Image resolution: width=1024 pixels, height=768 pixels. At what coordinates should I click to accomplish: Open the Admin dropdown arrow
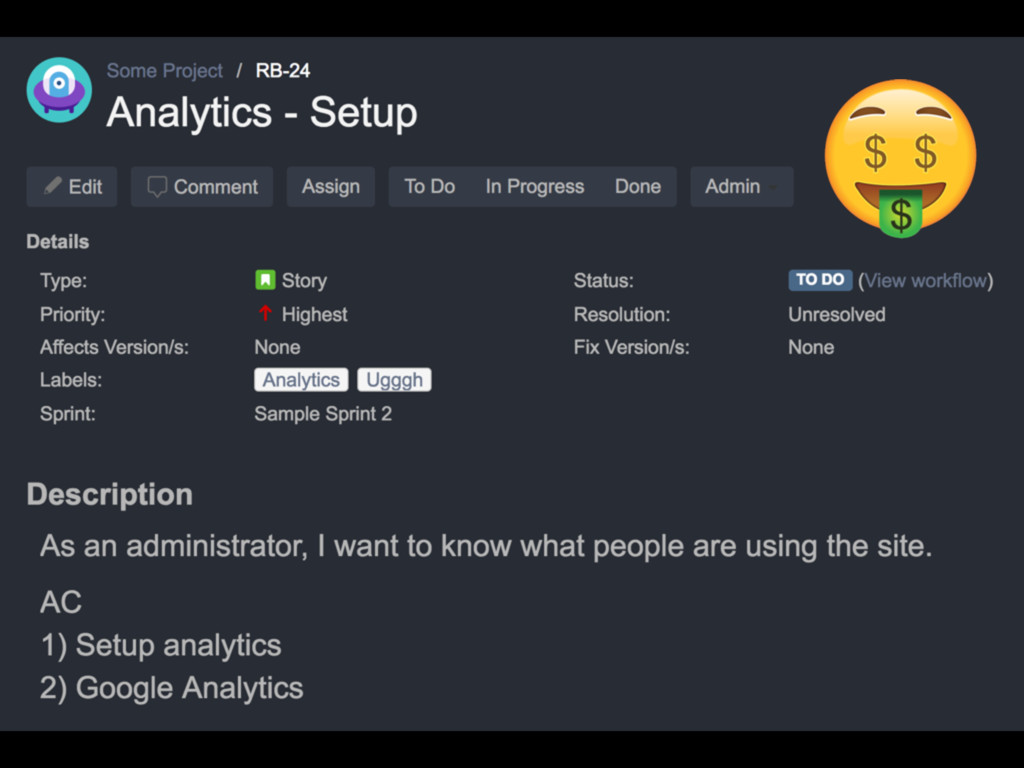[773, 187]
